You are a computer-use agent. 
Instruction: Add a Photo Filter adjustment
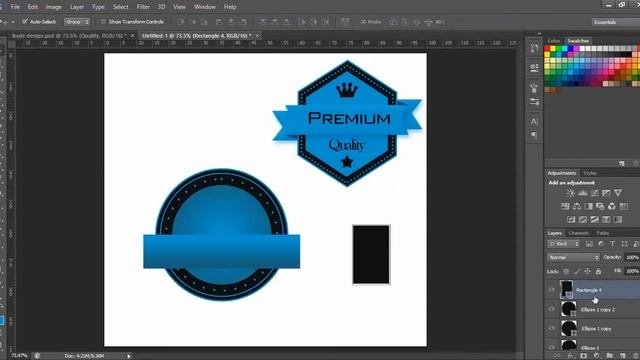pyautogui.click(x=600, y=206)
